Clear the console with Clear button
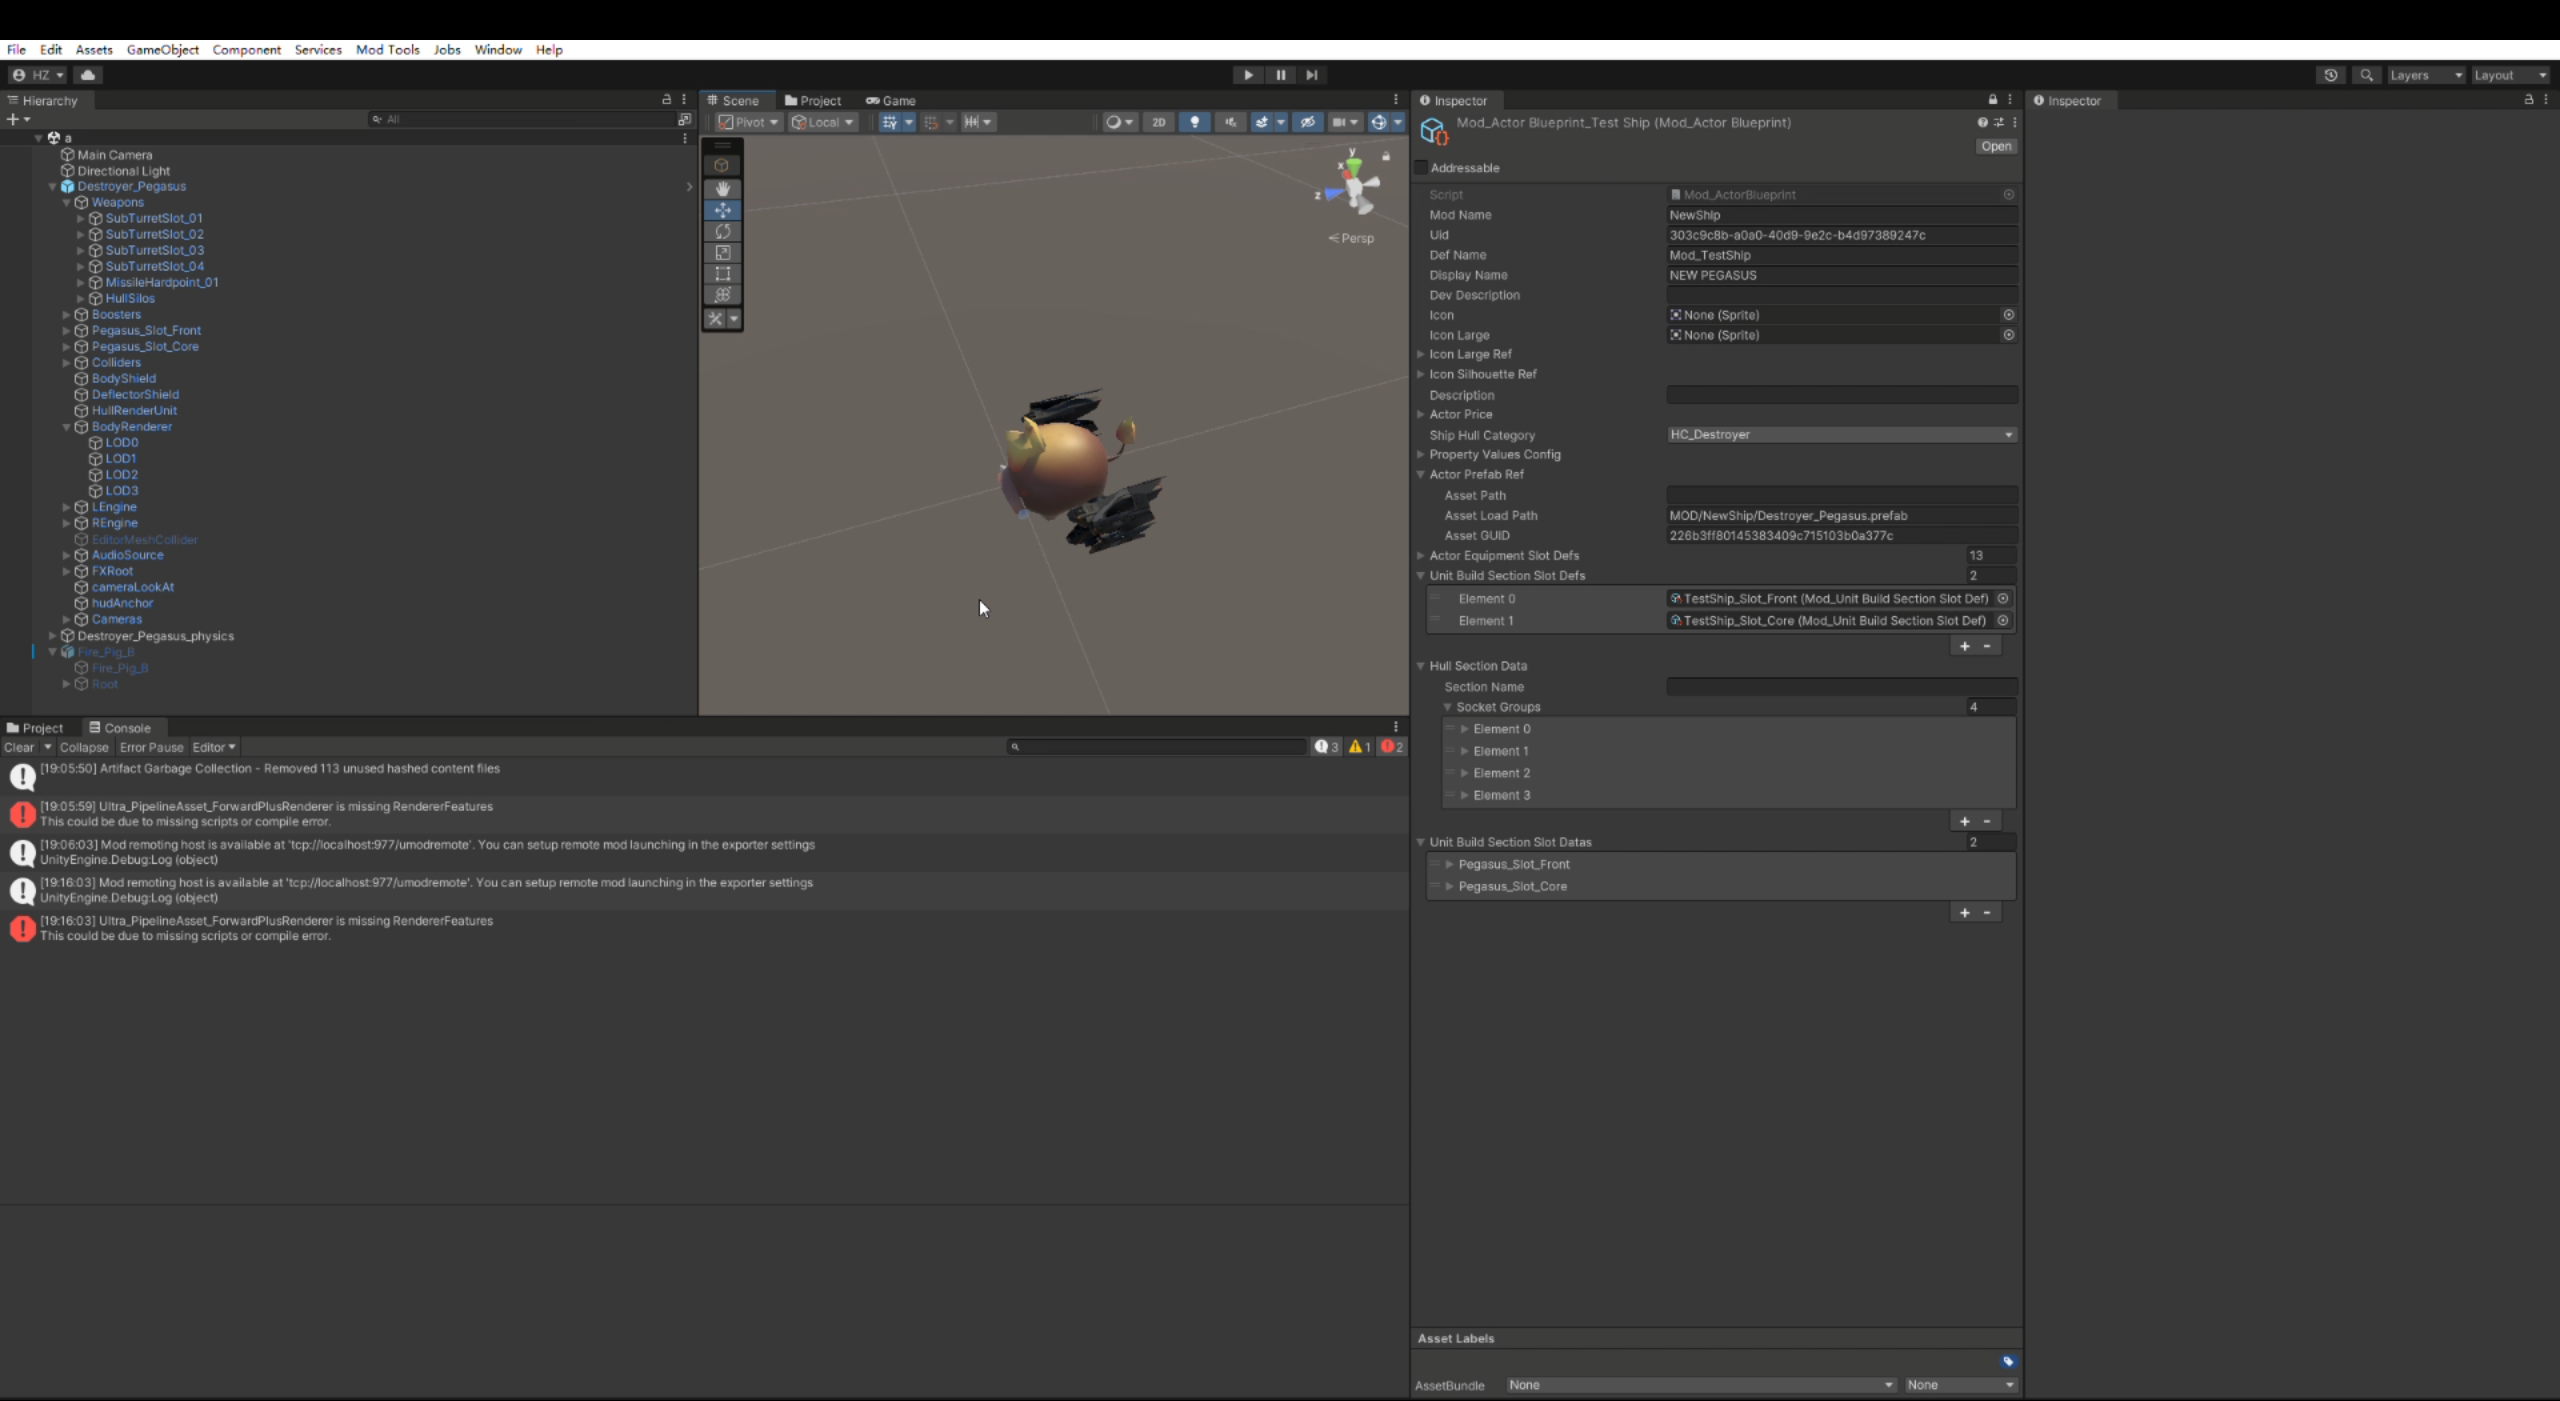The image size is (2560, 1401). point(19,747)
